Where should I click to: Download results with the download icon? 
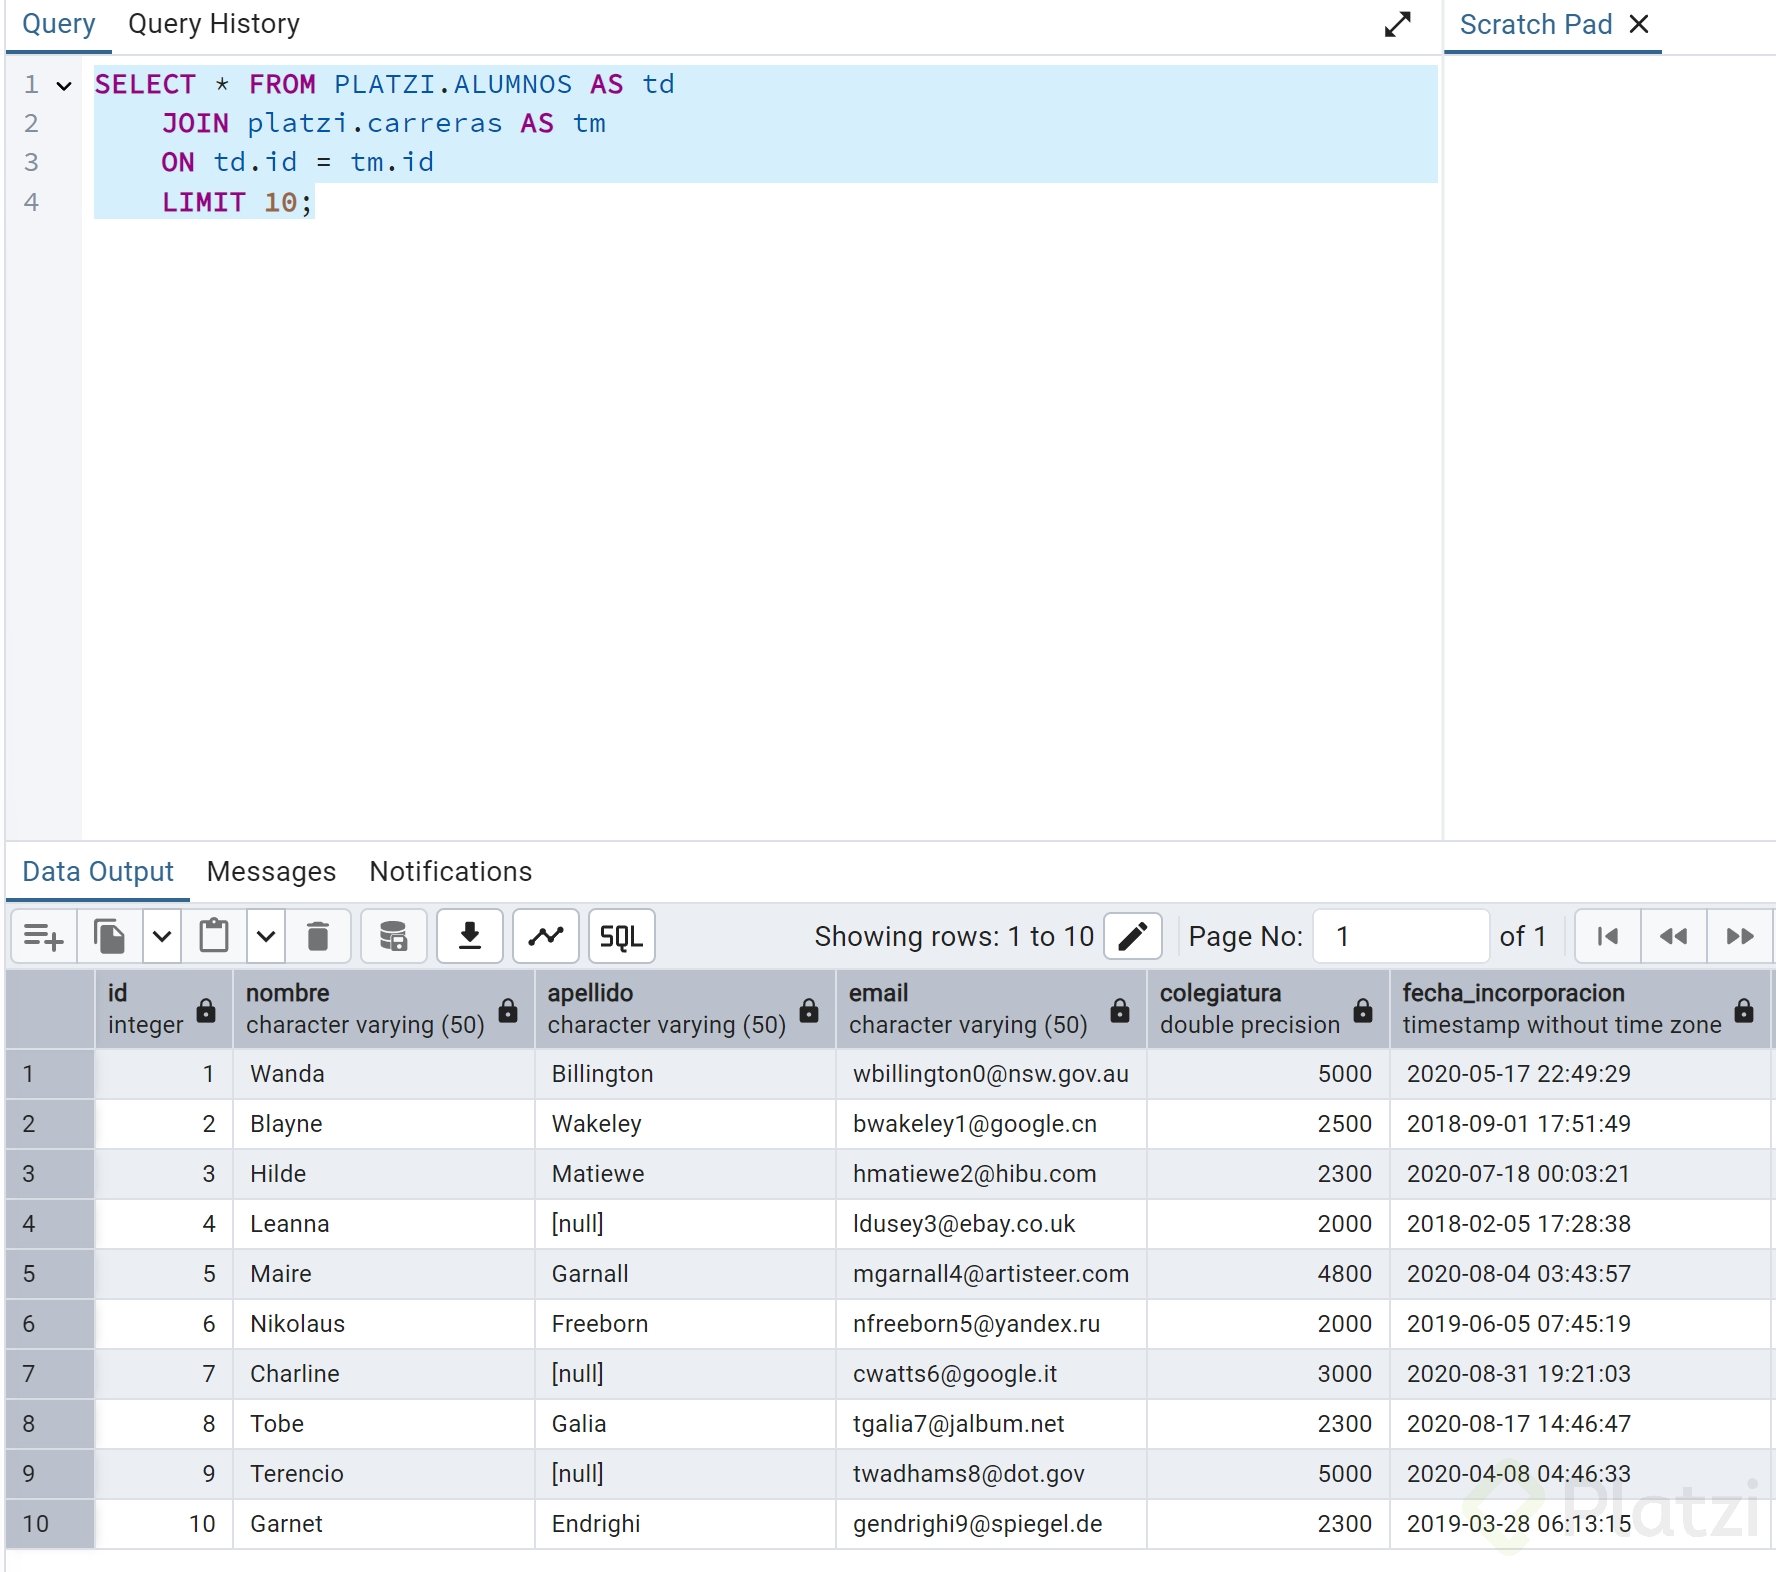point(469,937)
